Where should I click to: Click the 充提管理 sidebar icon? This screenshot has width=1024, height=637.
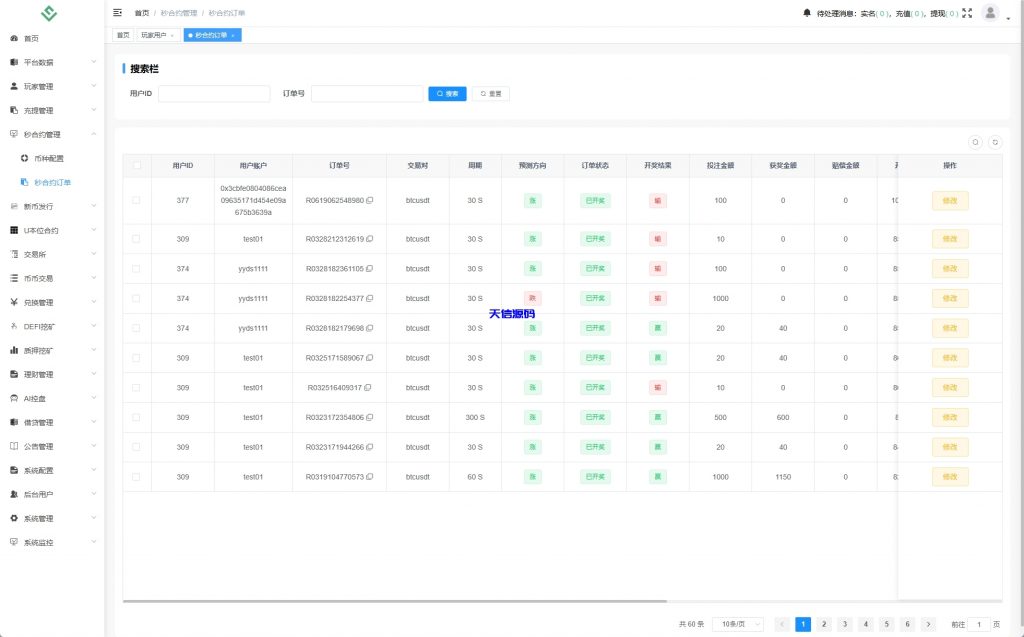pyautogui.click(x=14, y=110)
